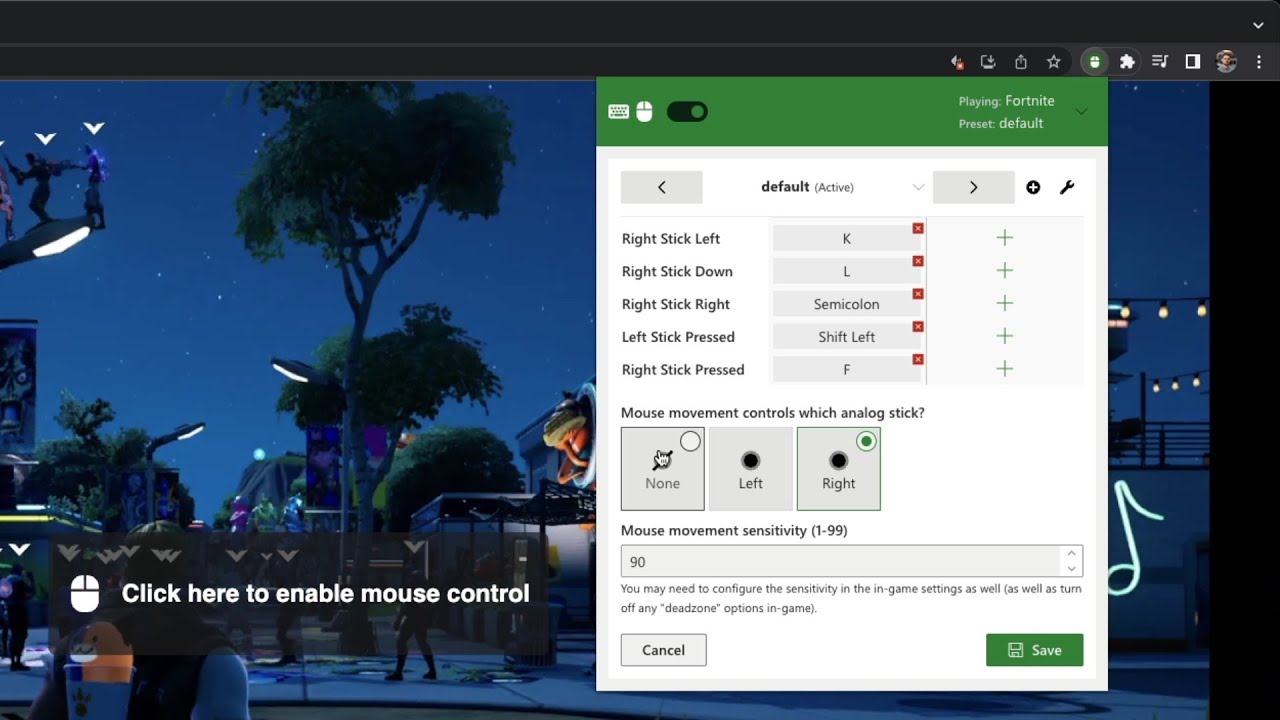Open the Chrome Extensions puzzle icon
Screen dimensions: 1280x720
[1127, 62]
